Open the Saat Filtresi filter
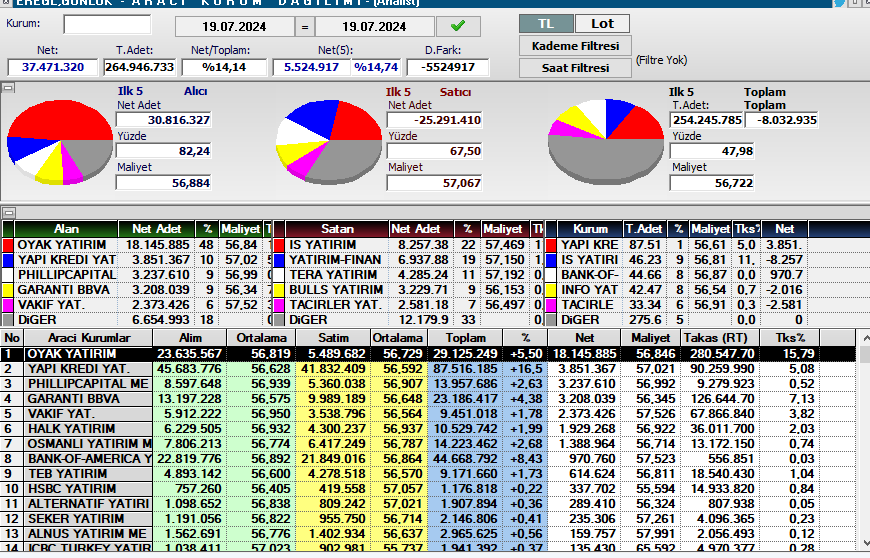870x558 pixels. [x=575, y=68]
